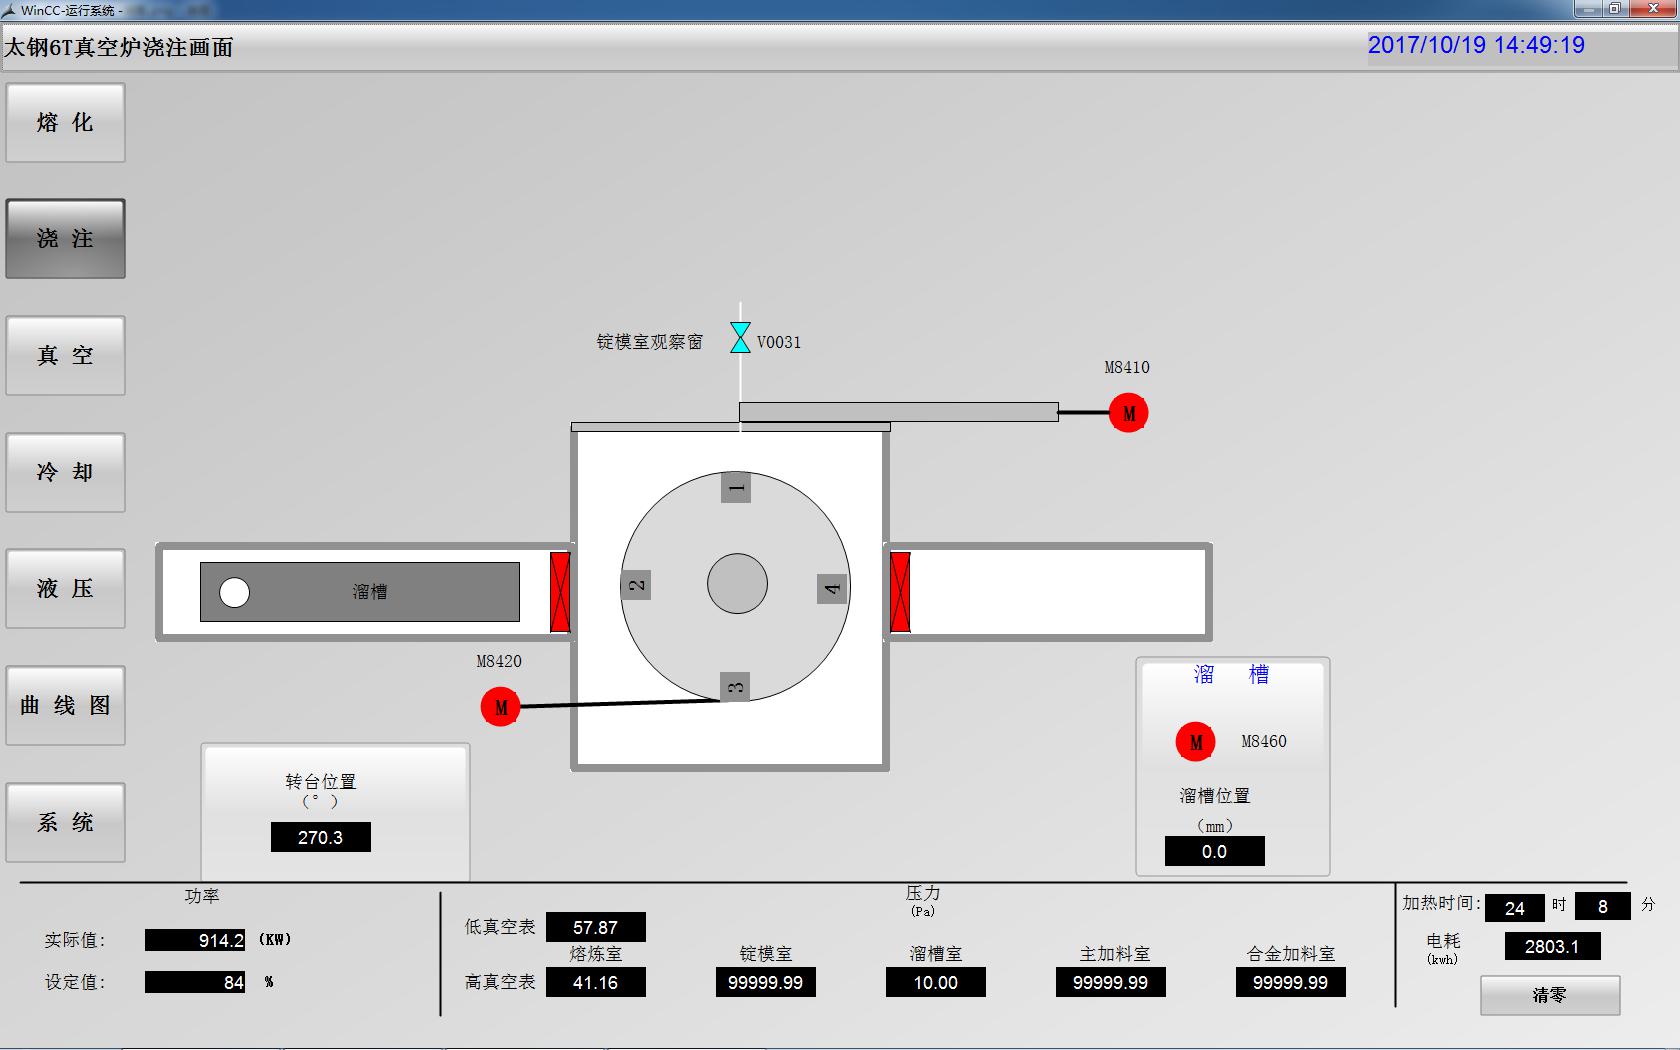Image resolution: width=1680 pixels, height=1050 pixels.
Task: Click mold position 4 on turntable
Action: [832, 589]
